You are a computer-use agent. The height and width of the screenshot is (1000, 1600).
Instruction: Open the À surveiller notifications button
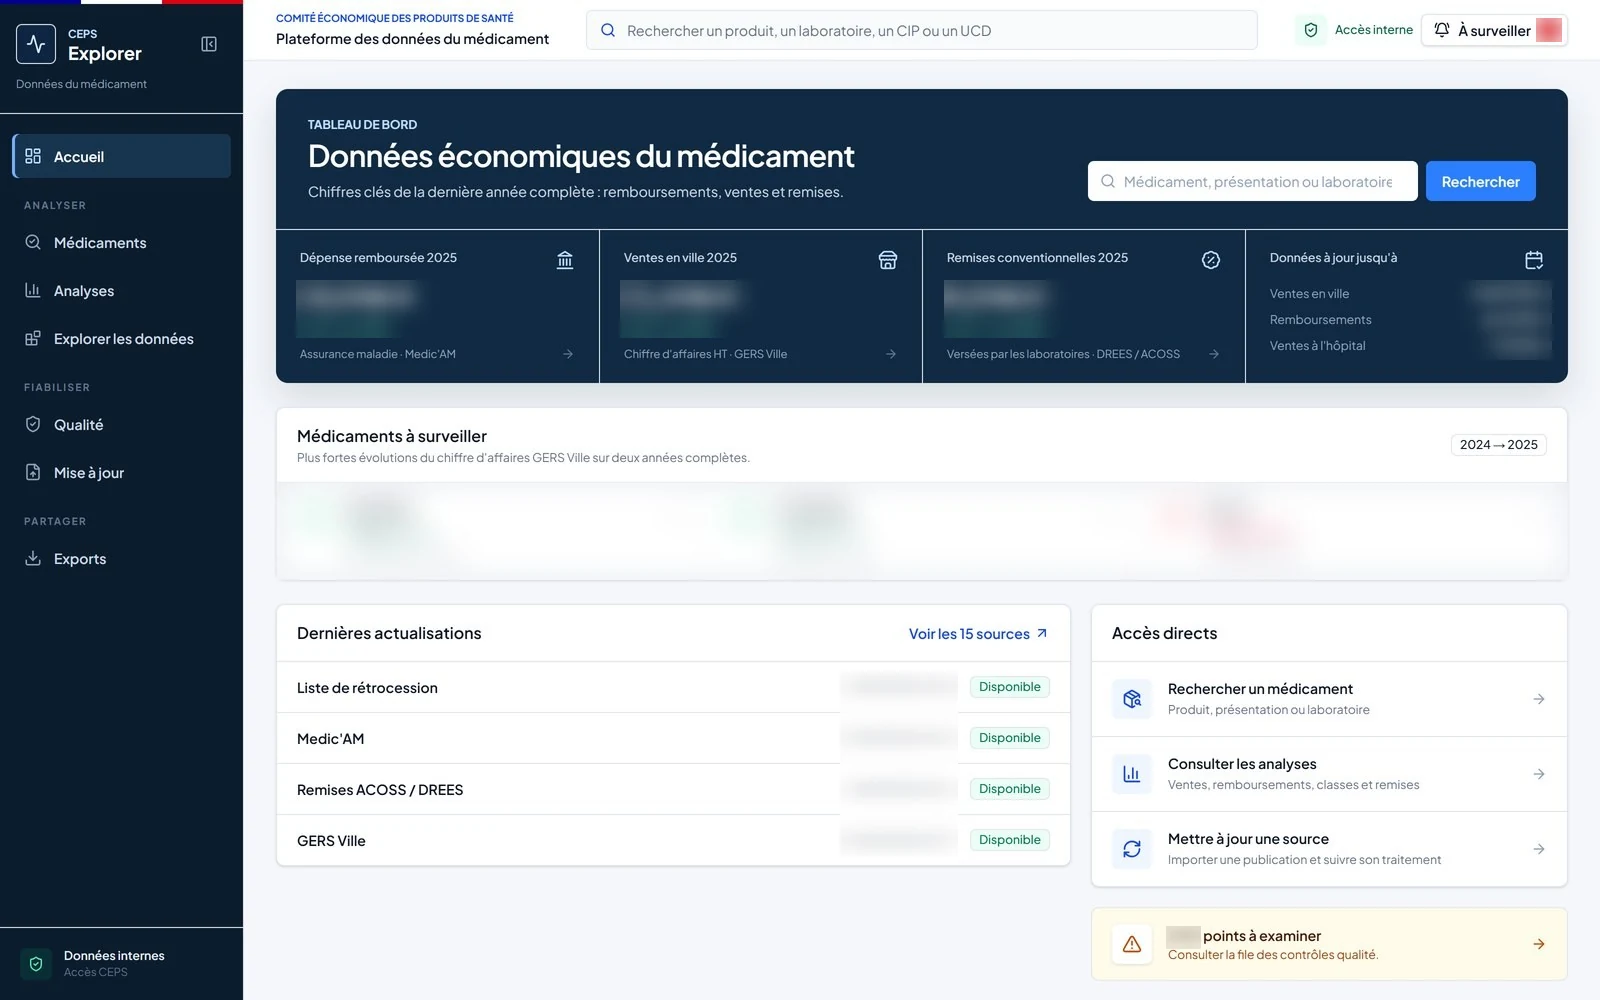pos(1494,30)
